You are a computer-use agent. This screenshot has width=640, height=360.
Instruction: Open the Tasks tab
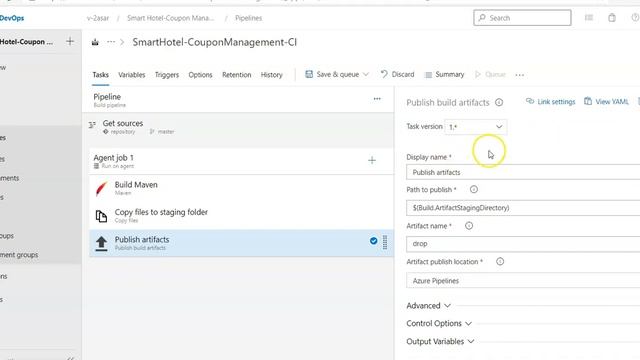(x=100, y=75)
